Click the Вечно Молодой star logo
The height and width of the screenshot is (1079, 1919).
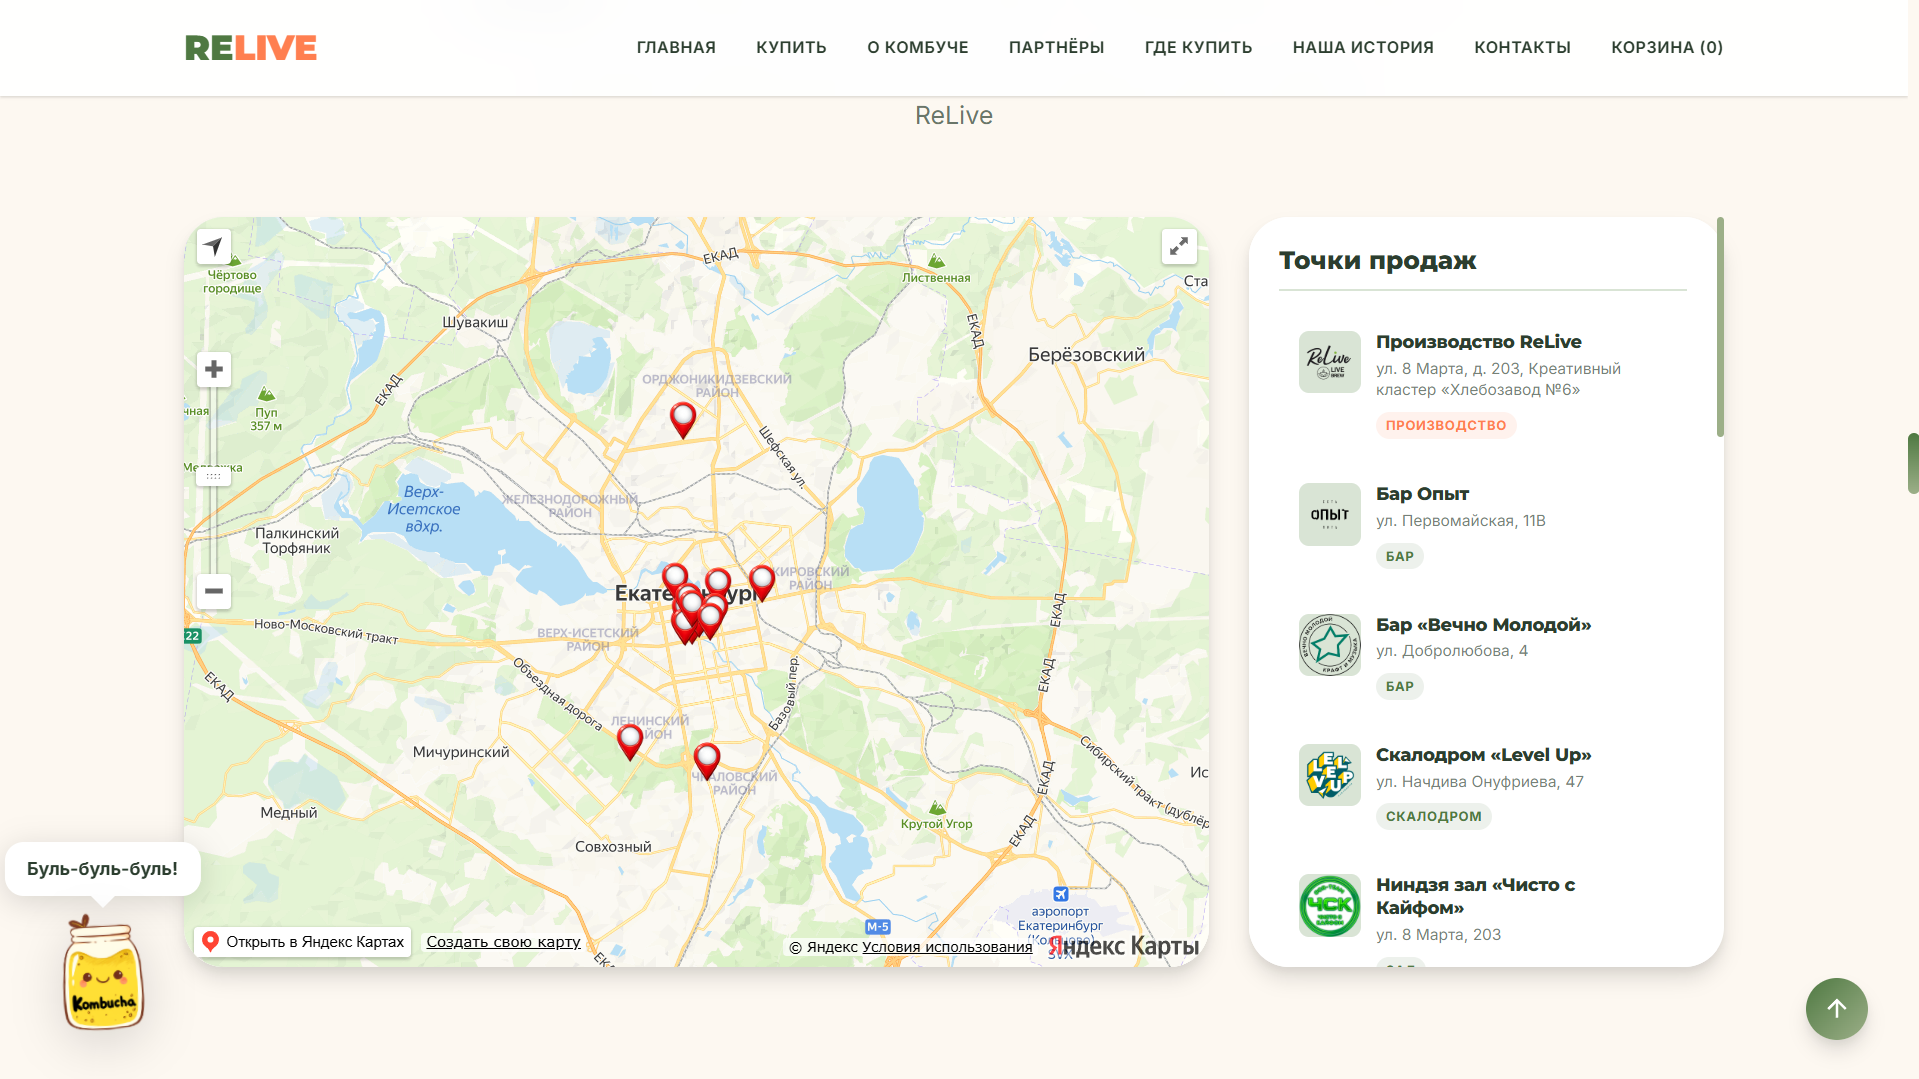click(x=1329, y=645)
